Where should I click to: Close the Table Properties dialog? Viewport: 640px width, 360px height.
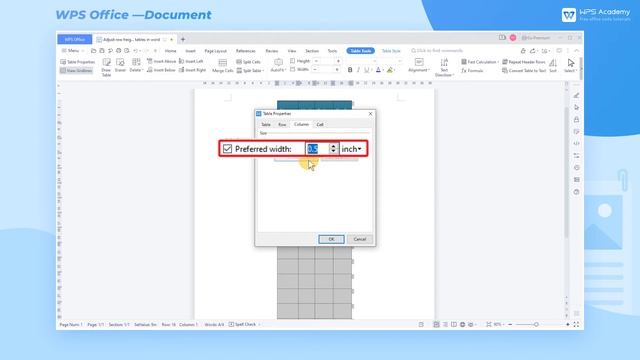tap(370, 114)
